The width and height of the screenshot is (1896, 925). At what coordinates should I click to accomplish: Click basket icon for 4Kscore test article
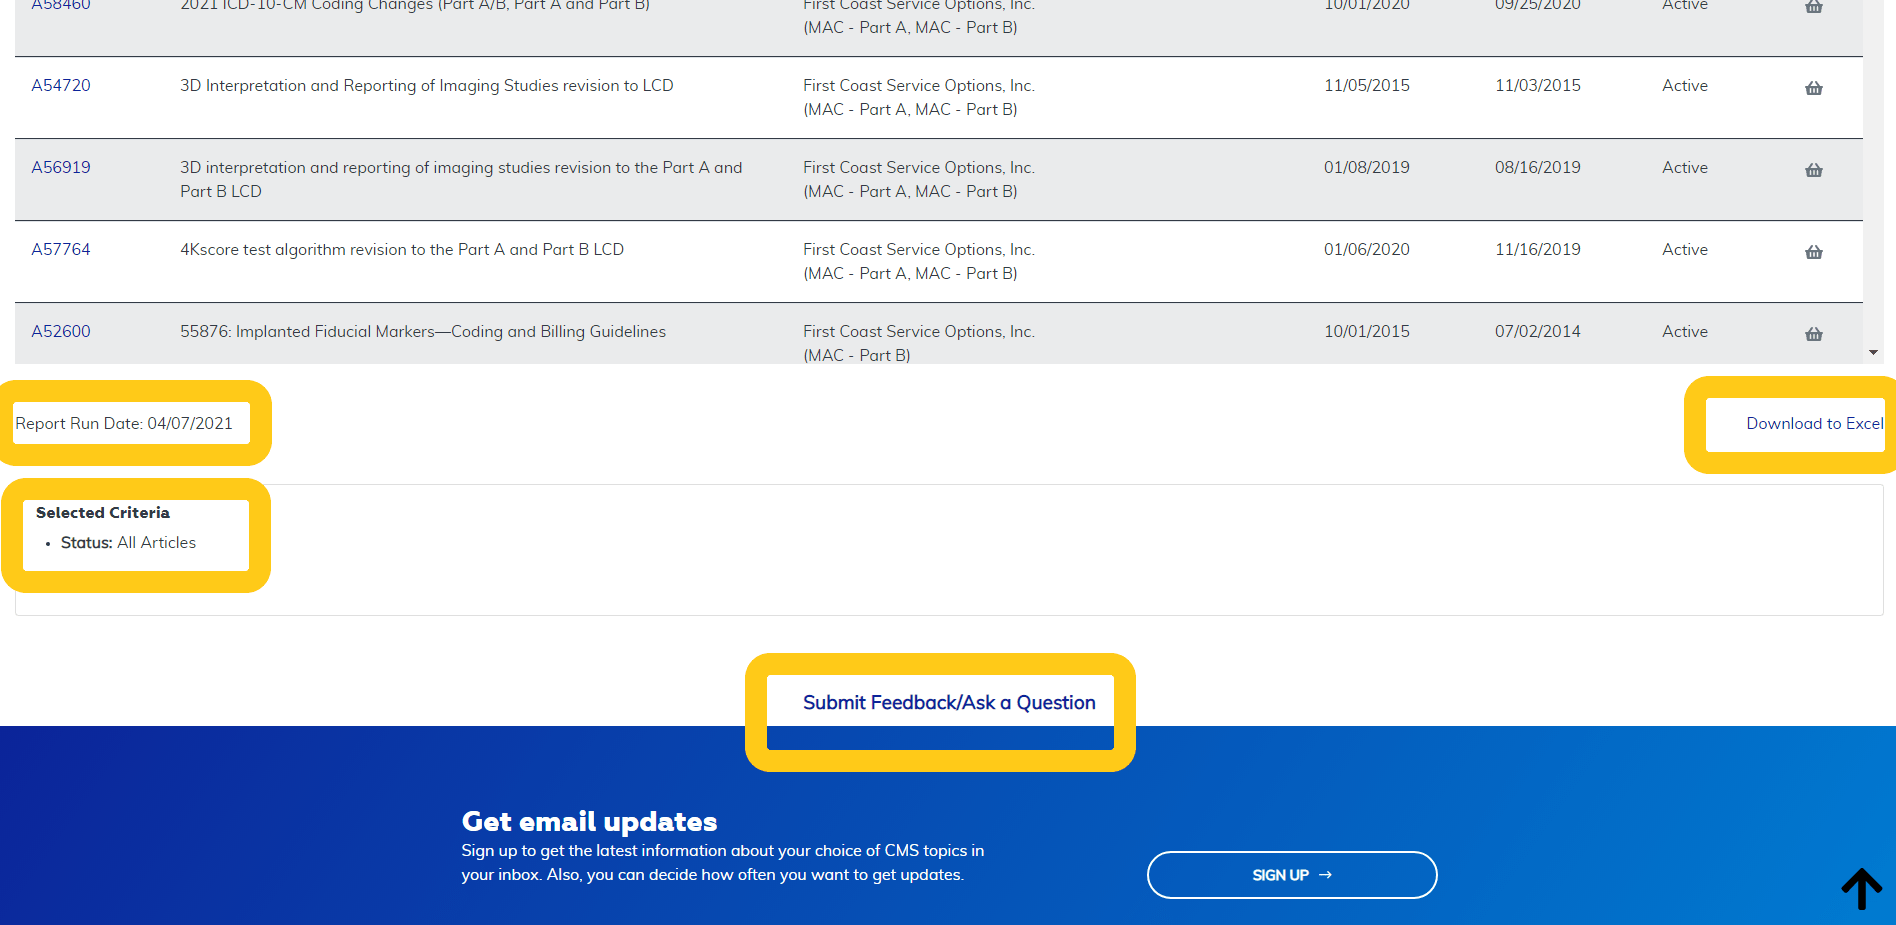pos(1813,252)
